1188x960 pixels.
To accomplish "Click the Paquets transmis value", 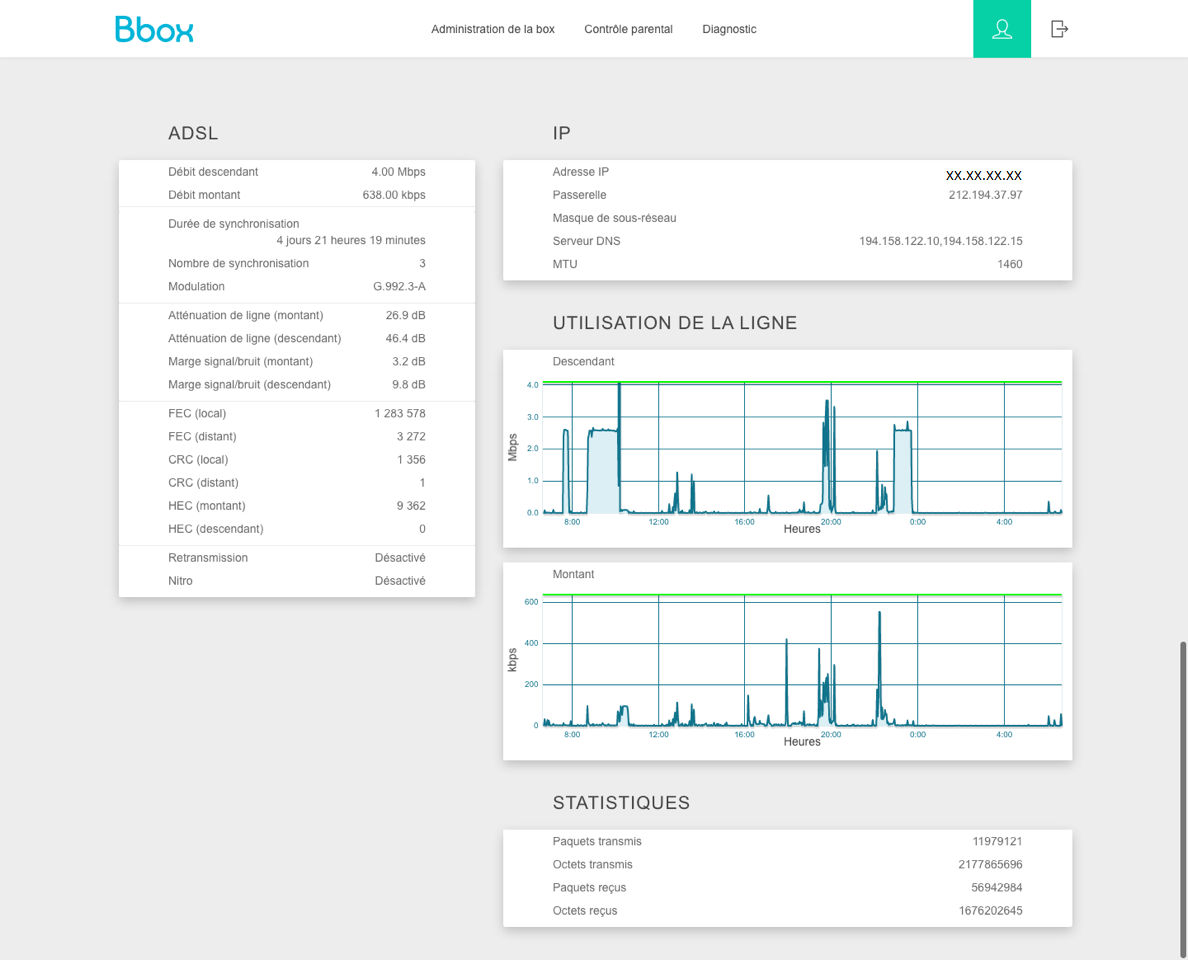I will [997, 841].
